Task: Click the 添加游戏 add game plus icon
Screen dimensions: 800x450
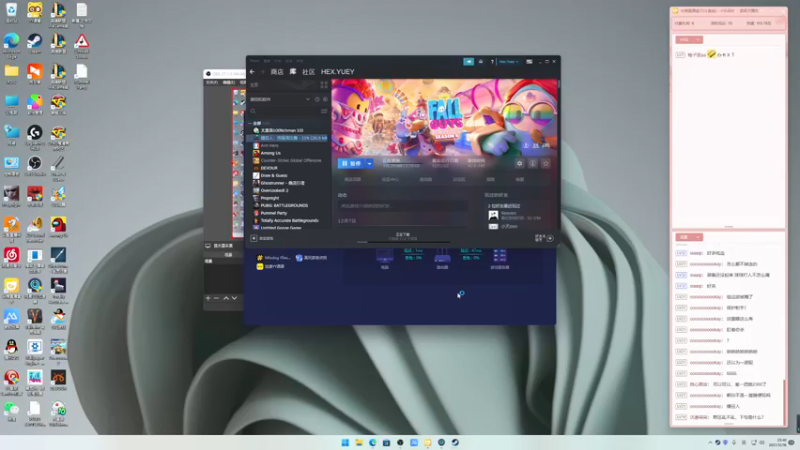Action: click(254, 238)
